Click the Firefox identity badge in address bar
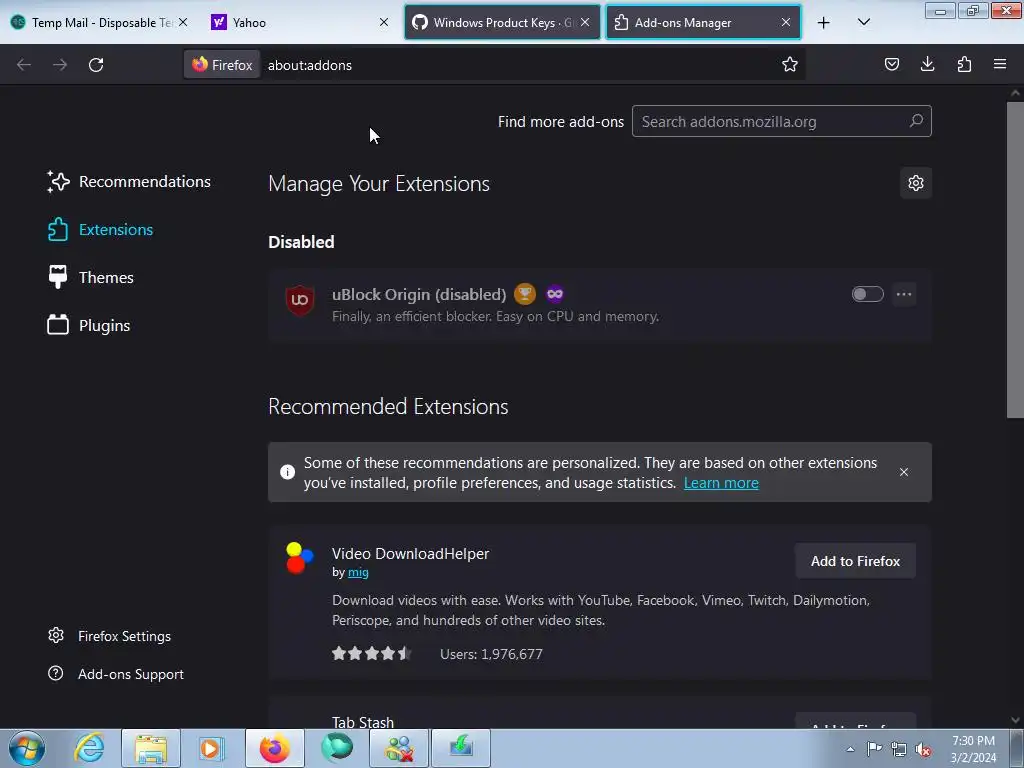Viewport: 1024px width, 768px height. click(222, 65)
